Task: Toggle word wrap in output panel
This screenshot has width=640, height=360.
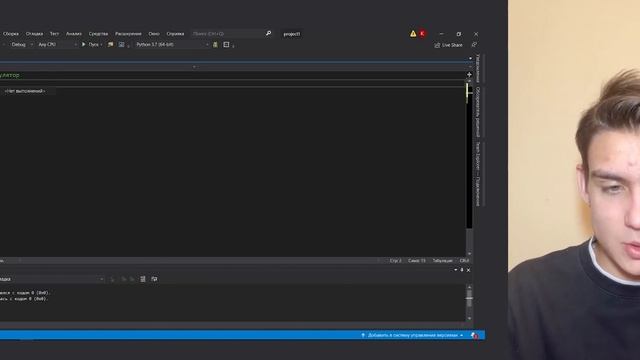Action: click(x=154, y=279)
